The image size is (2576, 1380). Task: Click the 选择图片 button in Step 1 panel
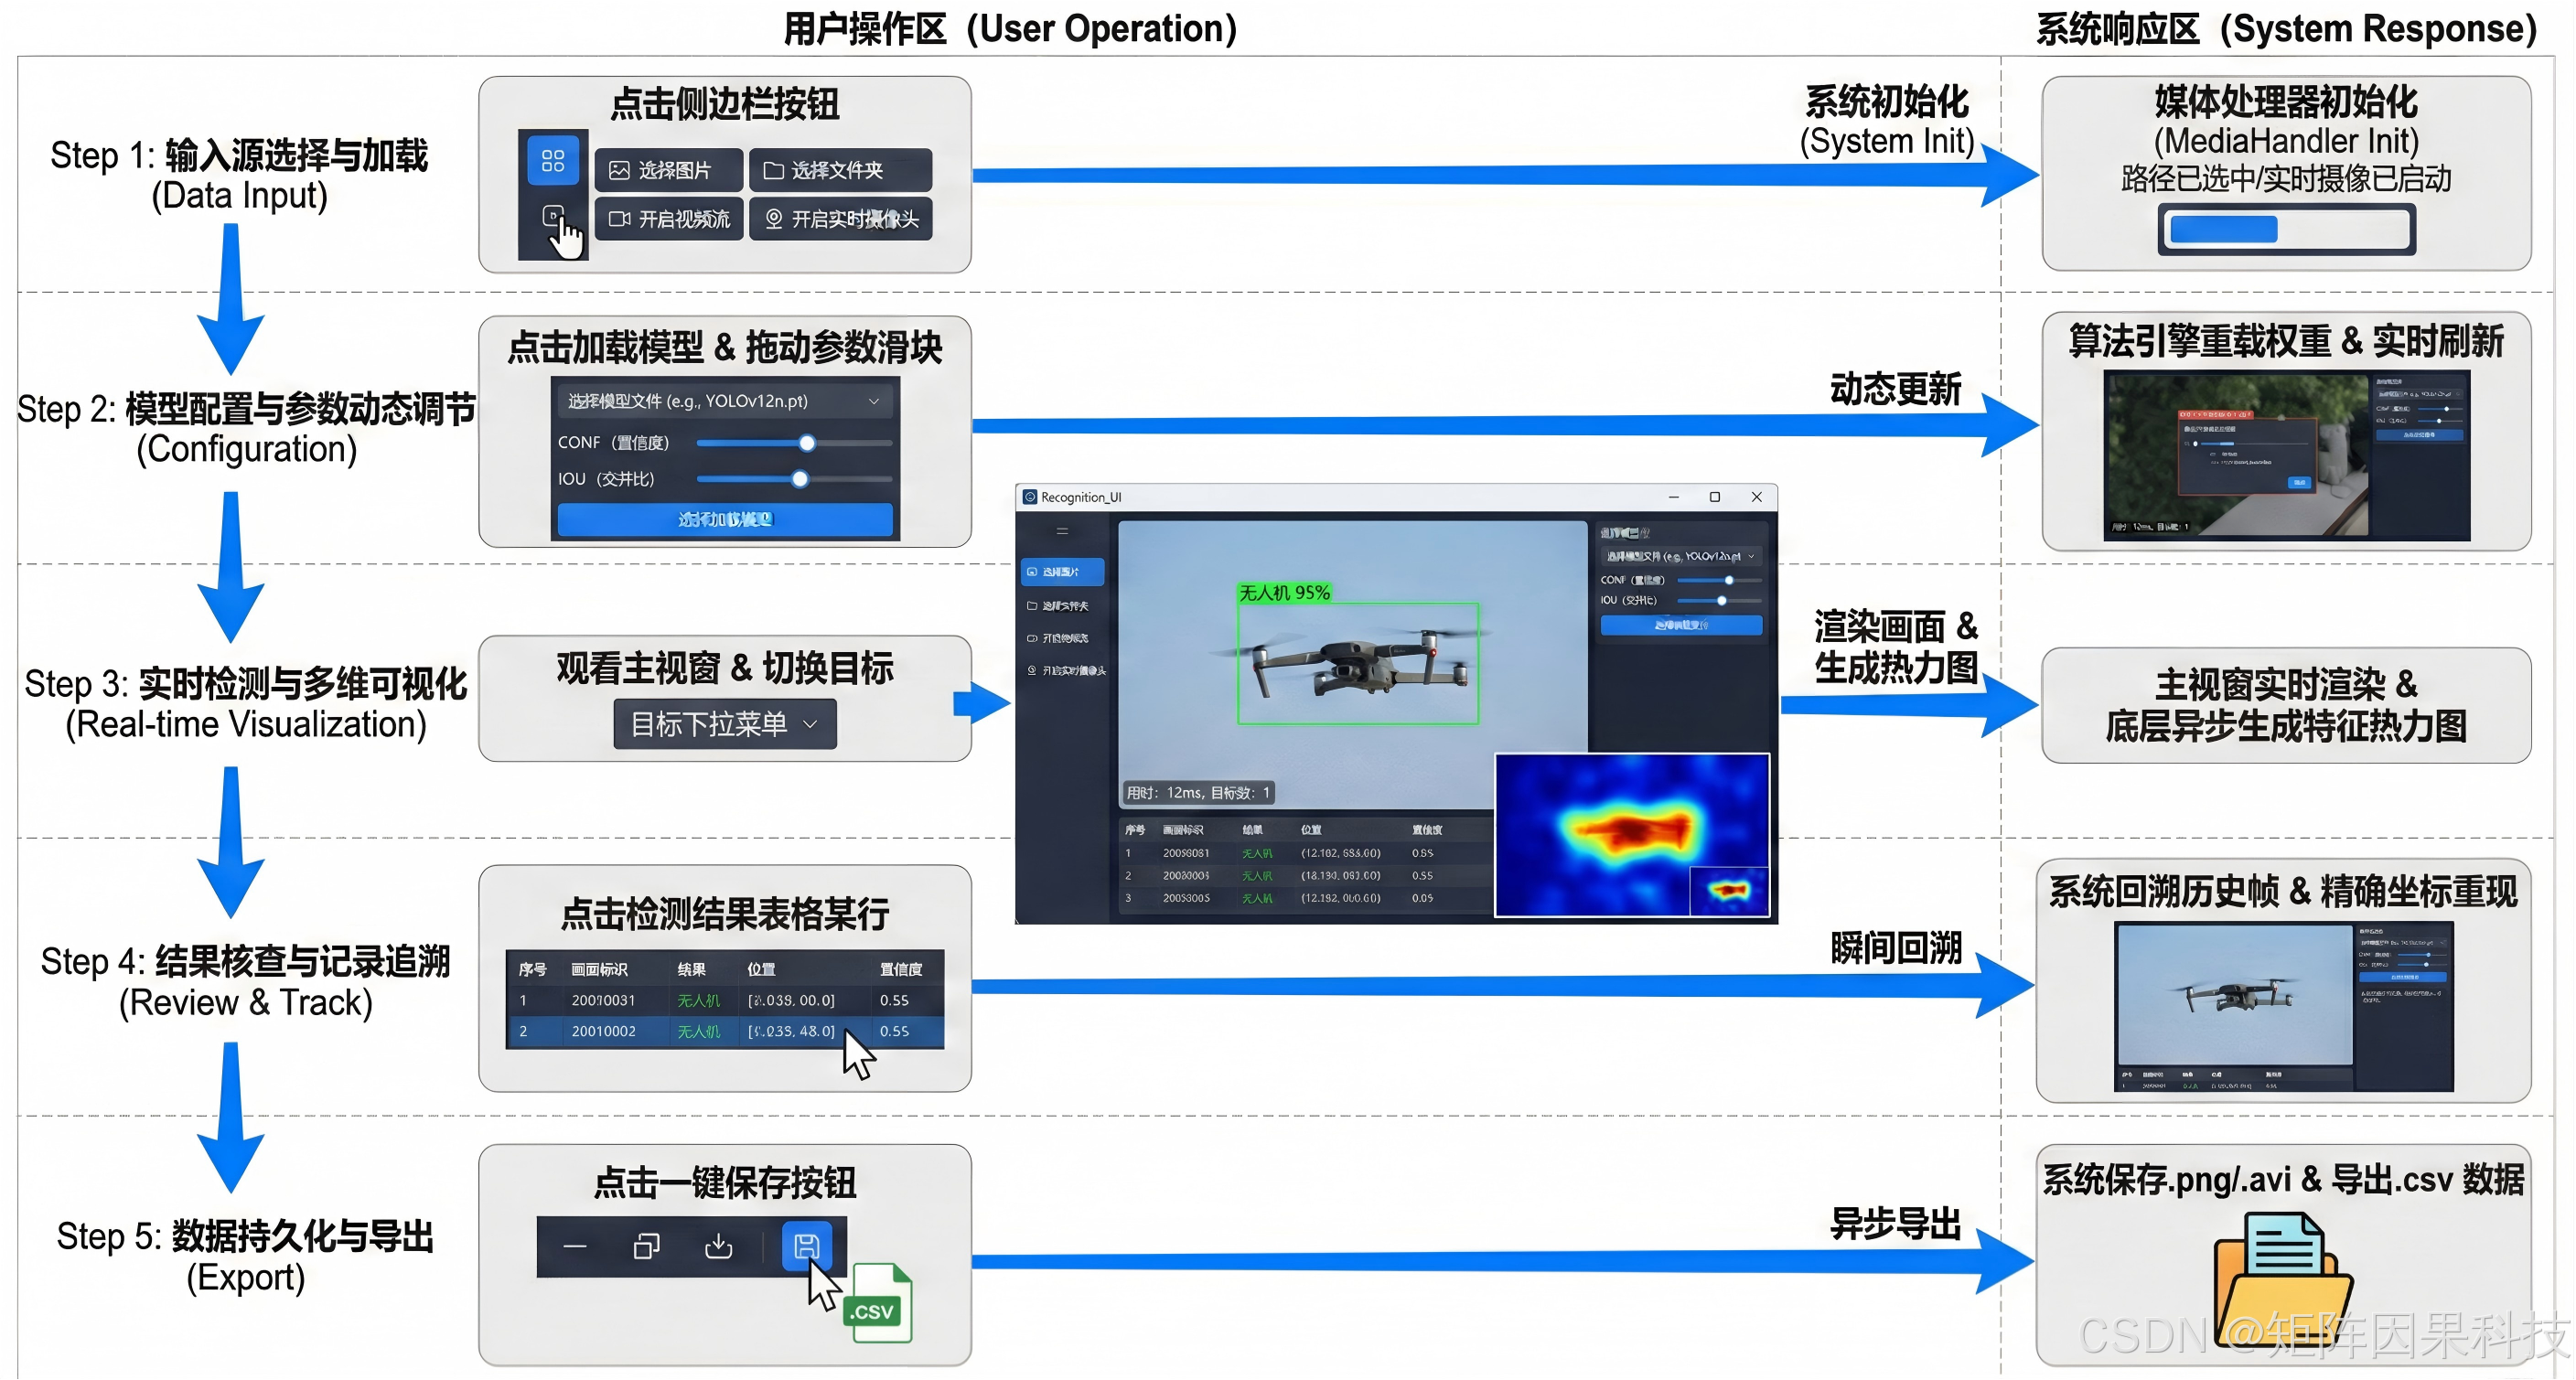(x=669, y=170)
